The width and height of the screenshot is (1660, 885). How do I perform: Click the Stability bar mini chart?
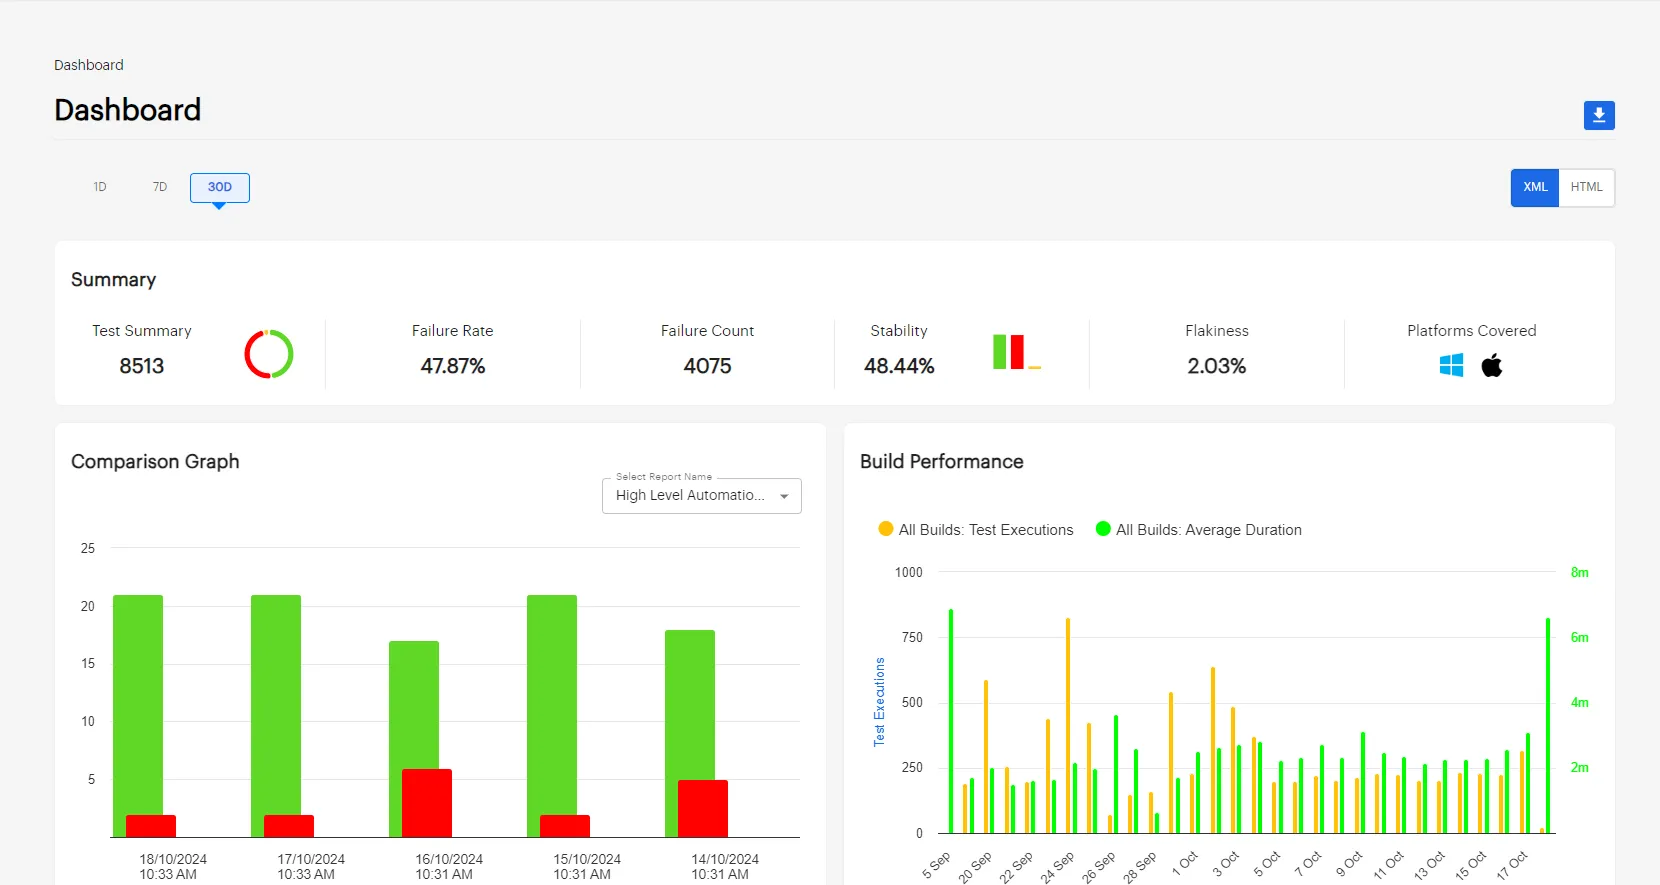click(1016, 352)
